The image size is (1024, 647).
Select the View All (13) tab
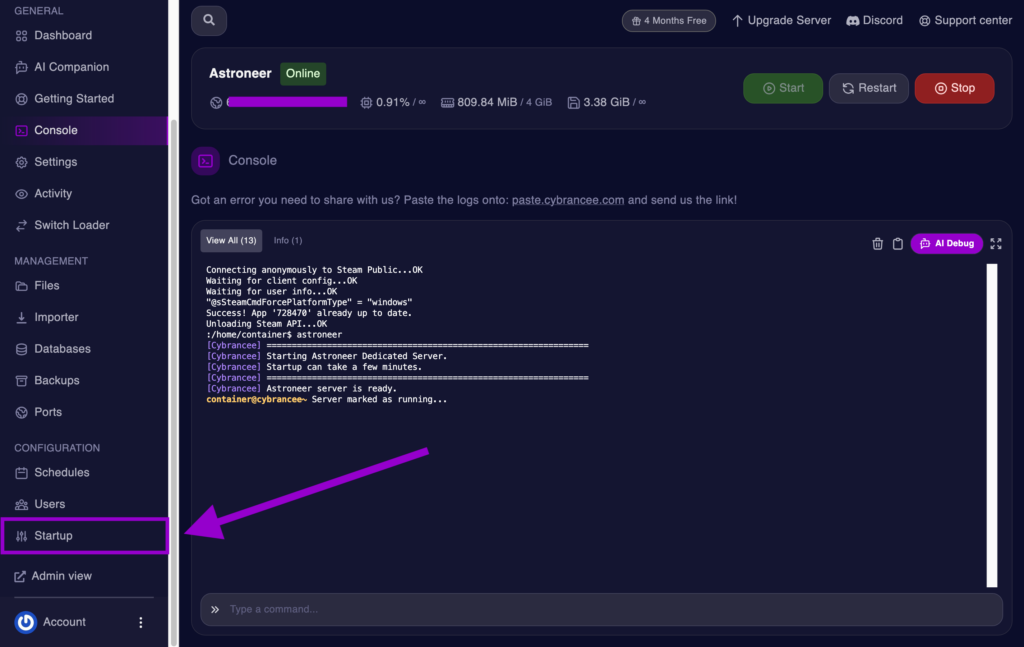231,240
